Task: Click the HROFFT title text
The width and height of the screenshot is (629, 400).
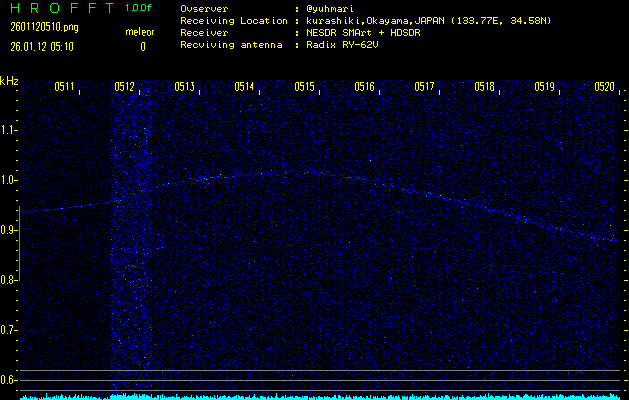Action: 58,8
